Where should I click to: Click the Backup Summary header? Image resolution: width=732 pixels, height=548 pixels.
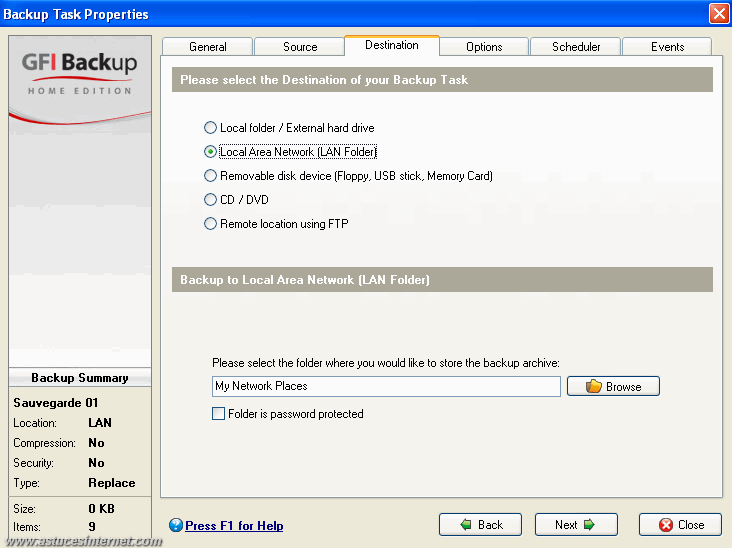[80, 378]
